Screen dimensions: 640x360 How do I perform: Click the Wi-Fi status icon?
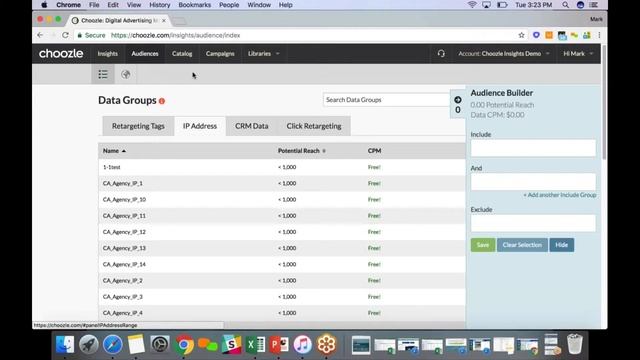coord(472,5)
